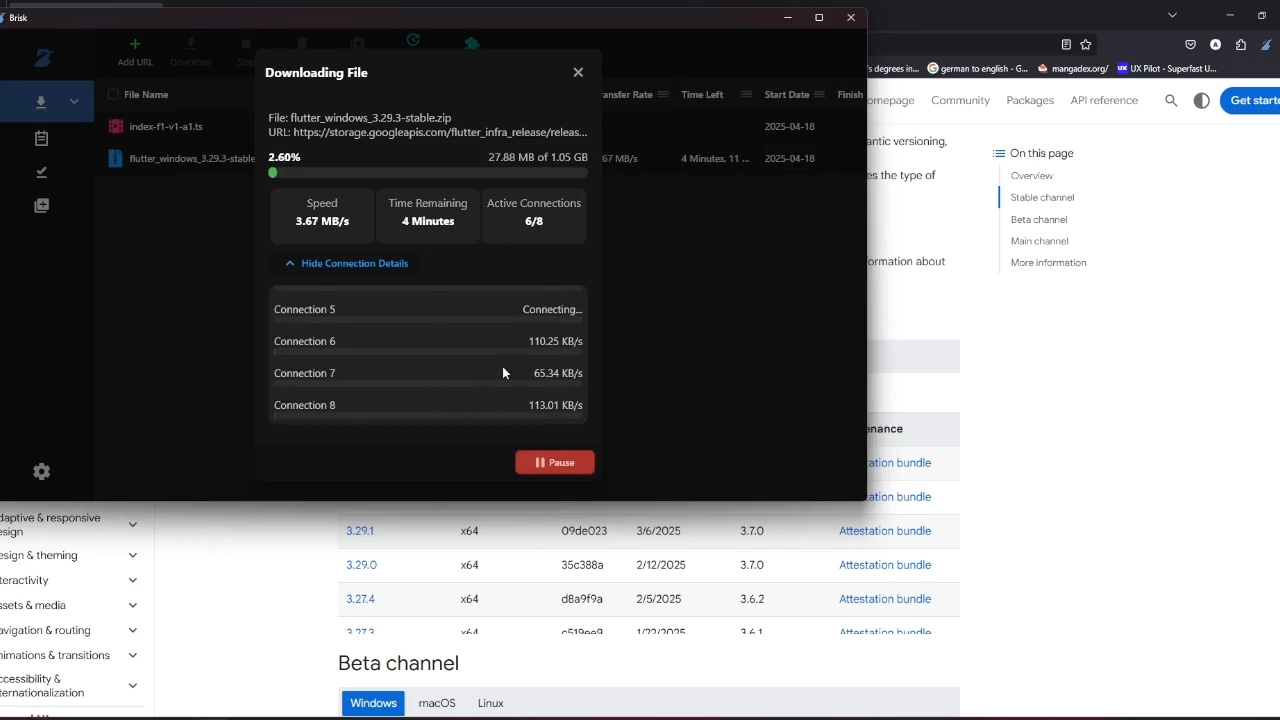The width and height of the screenshot is (1280, 720).
Task: Click the Brisk extension icon in browser
Action: (1266, 44)
